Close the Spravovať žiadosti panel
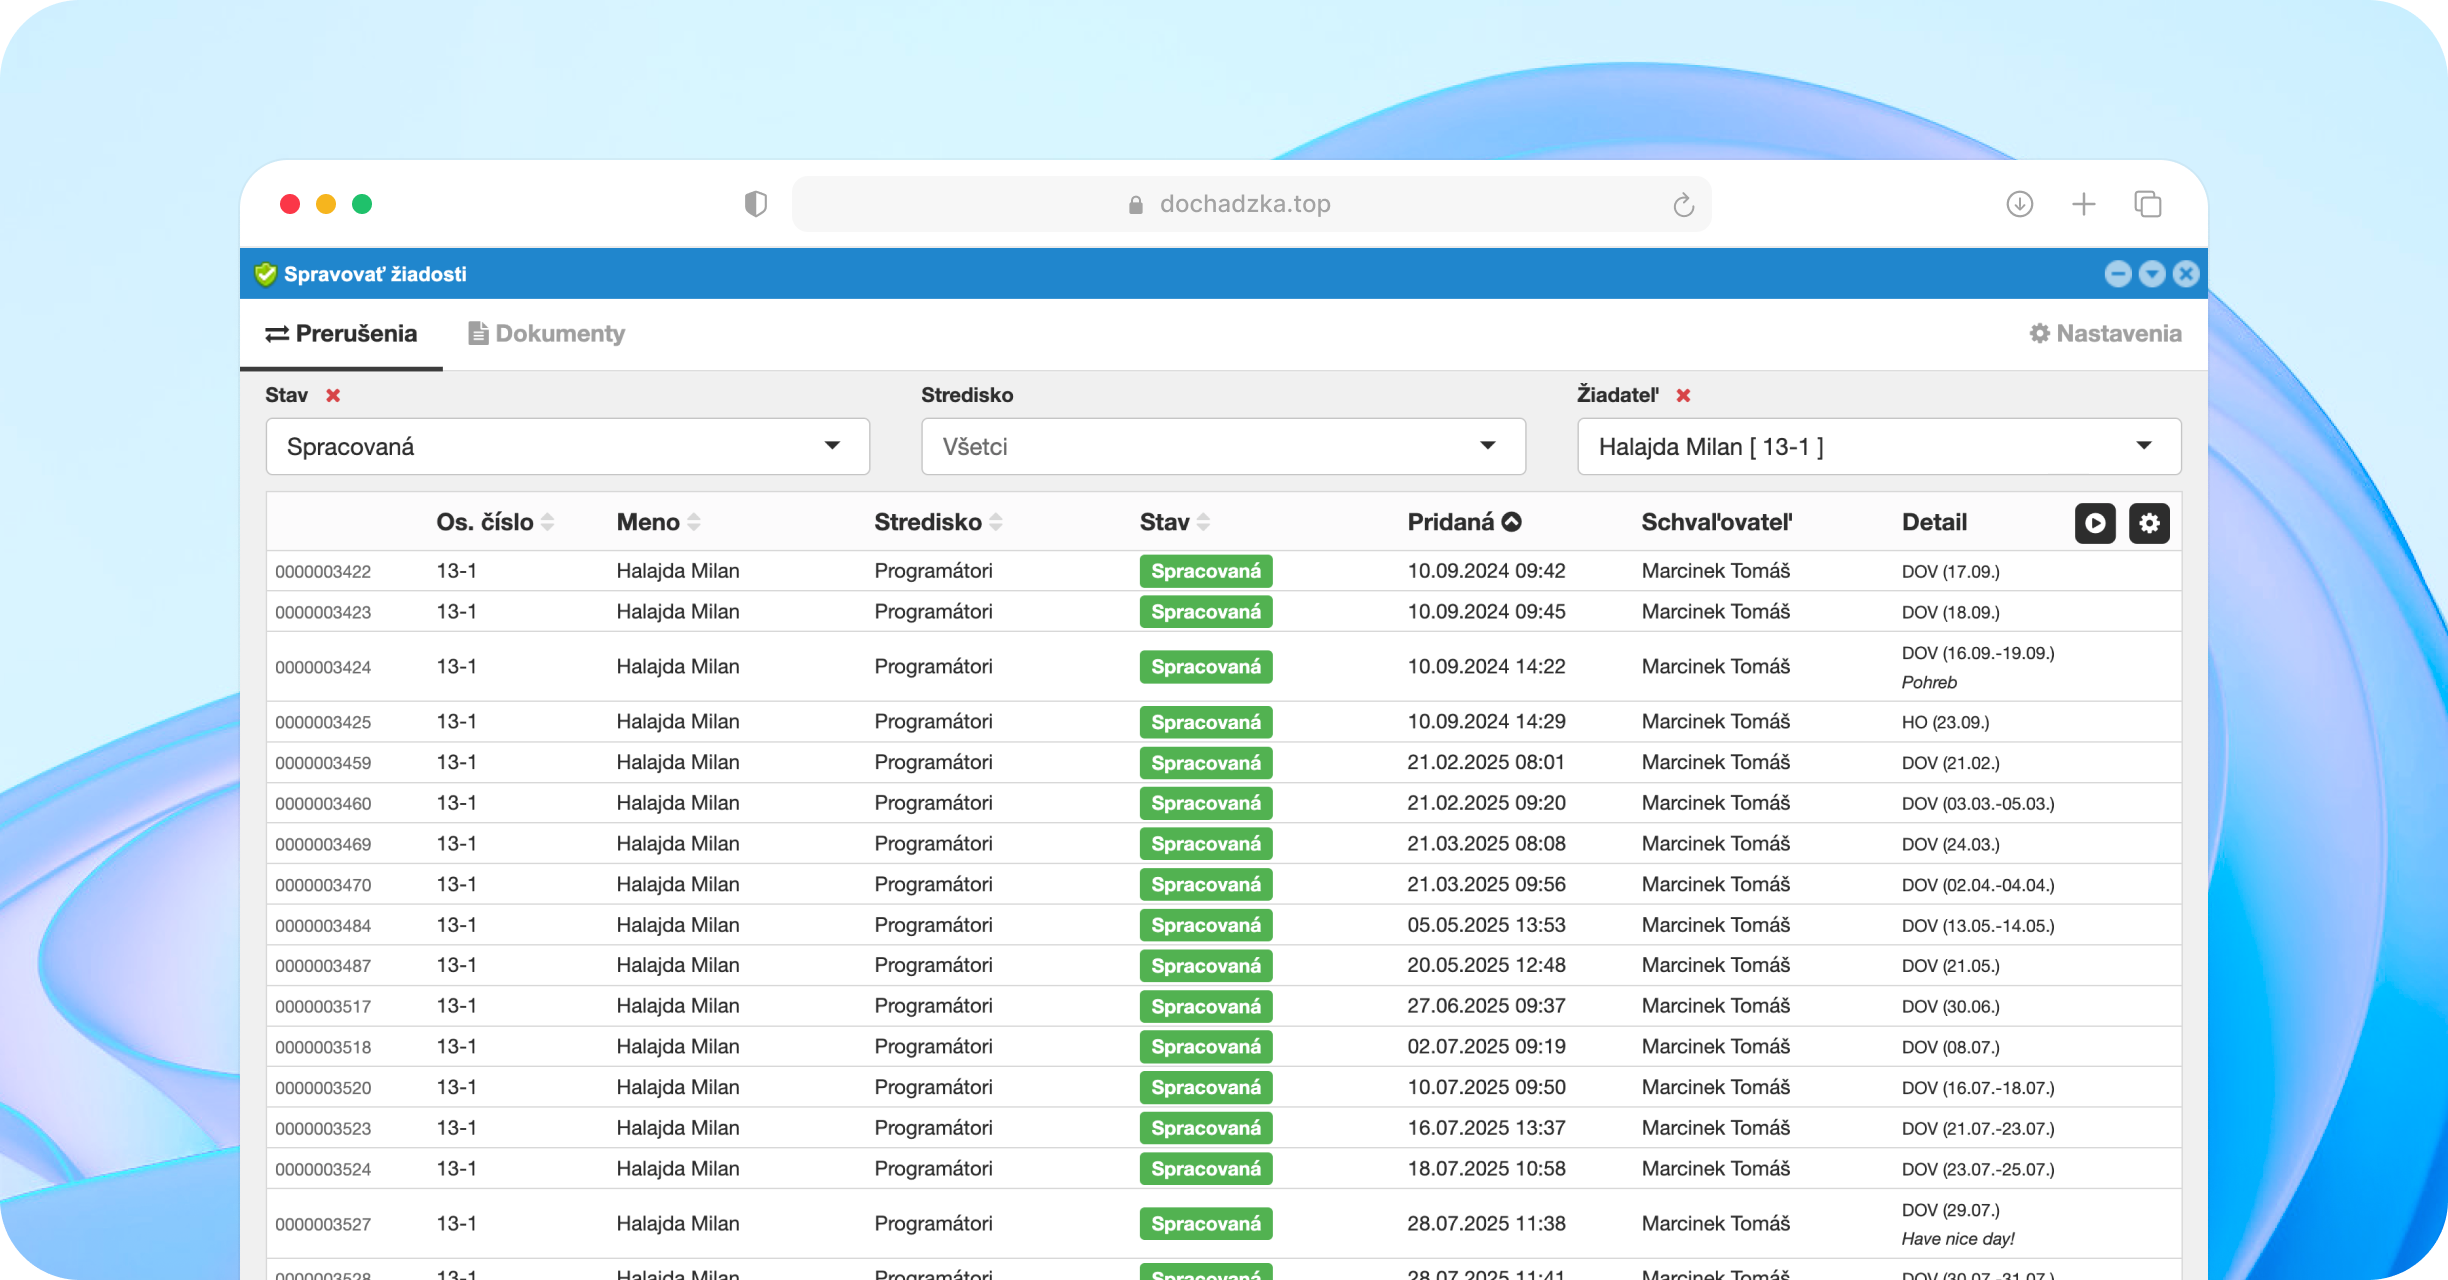This screenshot has height=1280, width=2448. click(2186, 274)
